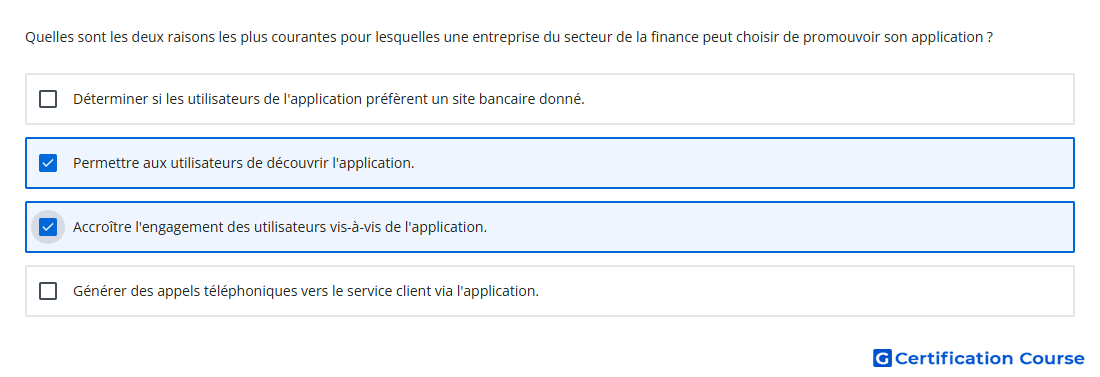Viewport: 1100px width, 377px height.
Task: Click blank area of the 'Générer des appels' card
Action: pyautogui.click(x=807, y=291)
